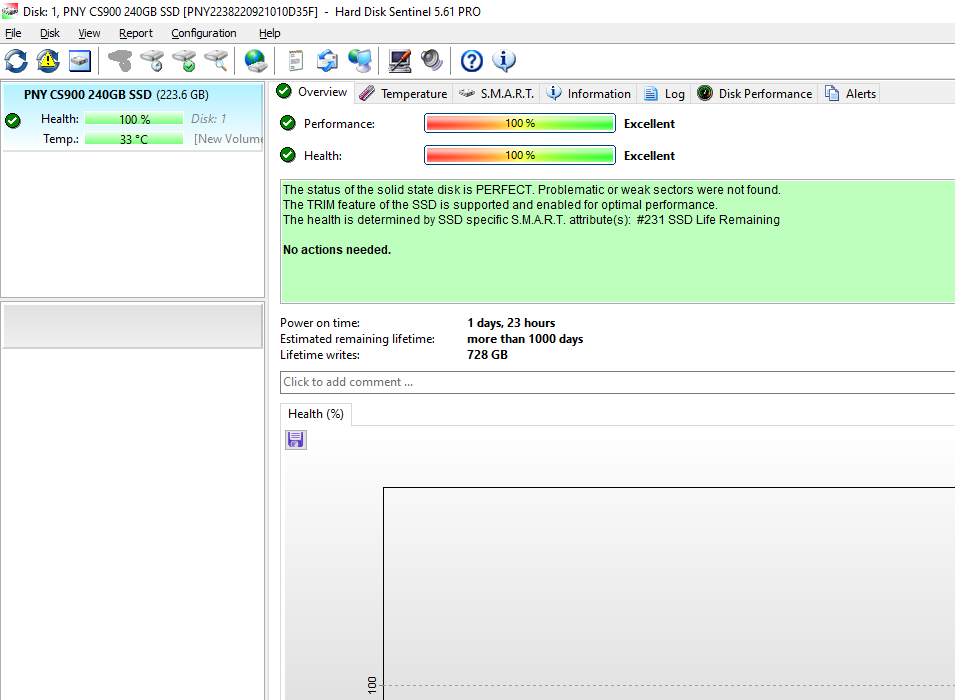Open the View menu
The height and width of the screenshot is (700, 955).
89,33
